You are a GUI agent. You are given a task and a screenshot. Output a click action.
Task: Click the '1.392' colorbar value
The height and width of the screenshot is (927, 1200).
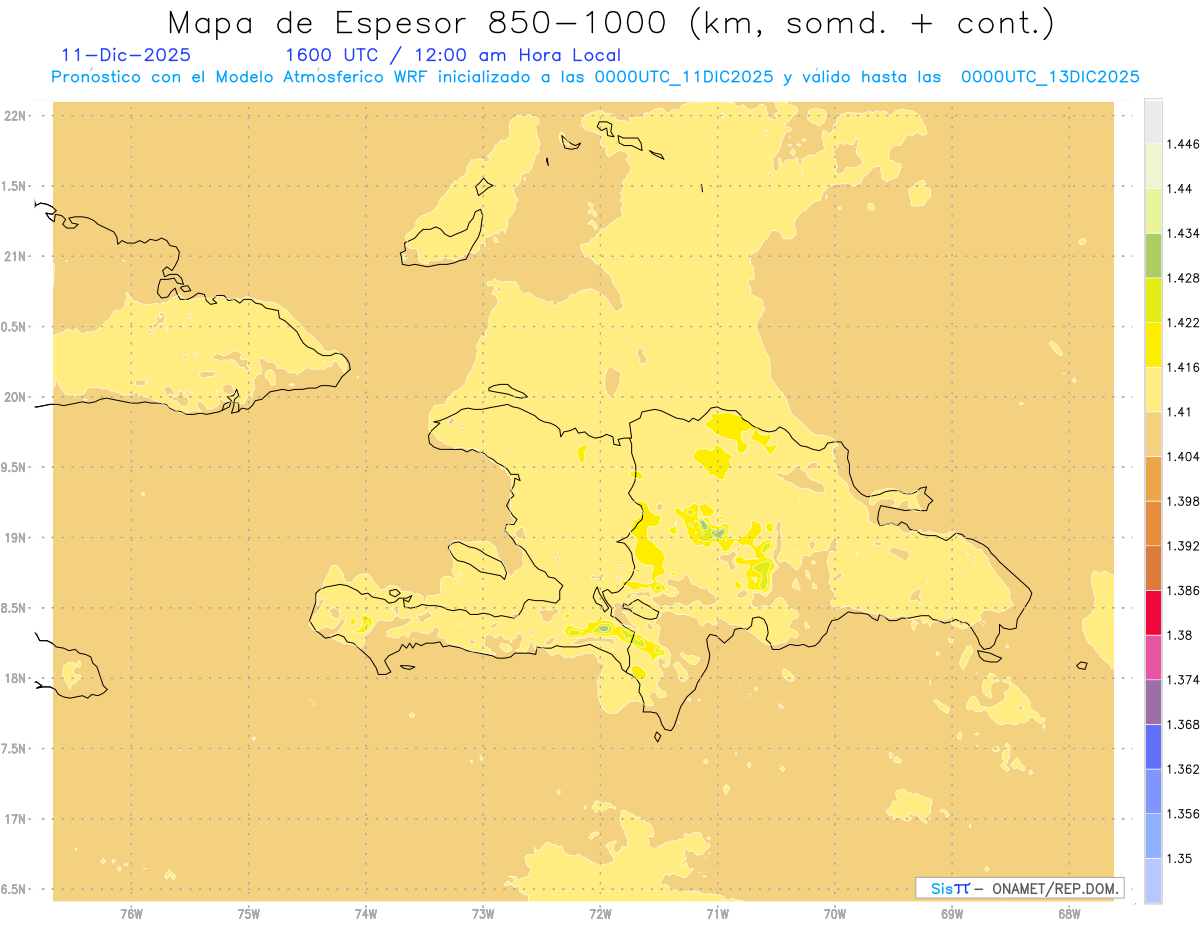click(x=1185, y=546)
